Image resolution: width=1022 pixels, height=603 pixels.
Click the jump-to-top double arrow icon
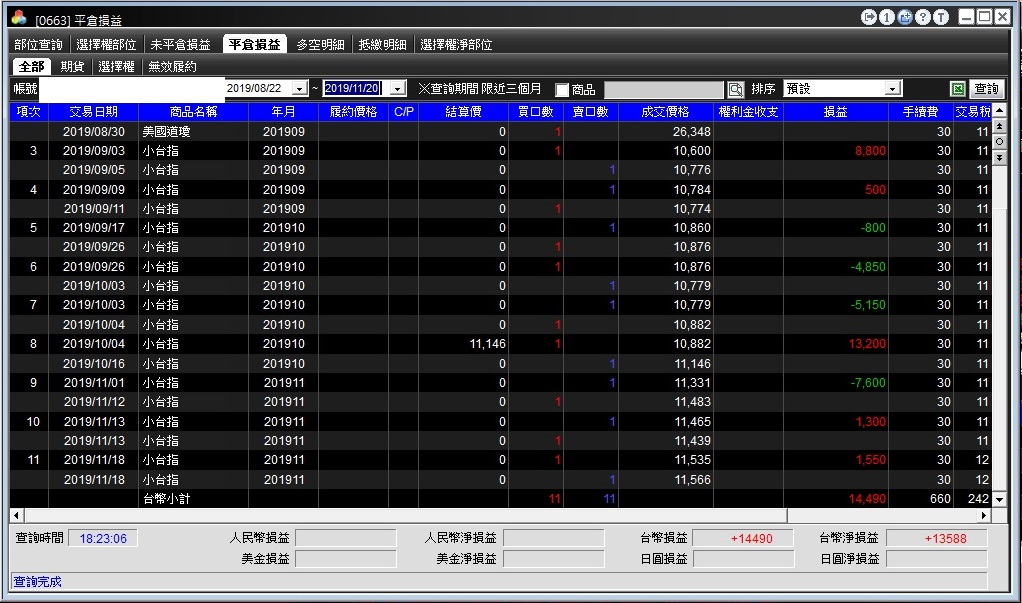pyautogui.click(x=999, y=126)
